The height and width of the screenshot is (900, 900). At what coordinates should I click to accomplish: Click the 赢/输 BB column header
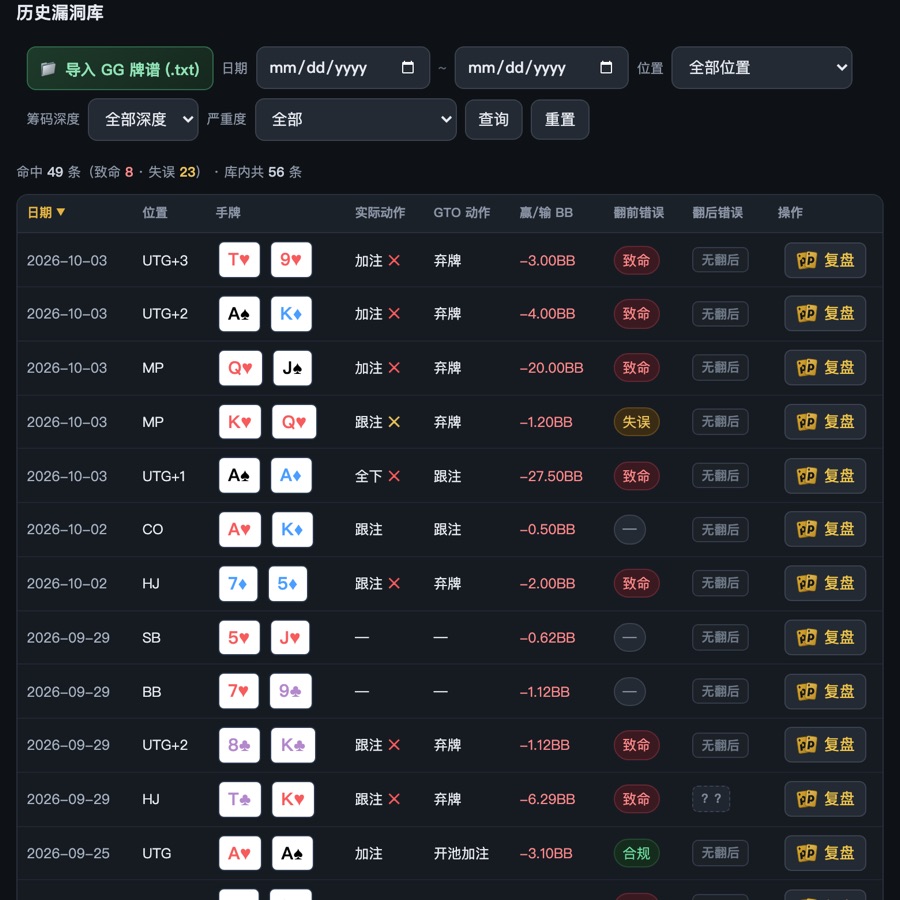pyautogui.click(x=546, y=212)
